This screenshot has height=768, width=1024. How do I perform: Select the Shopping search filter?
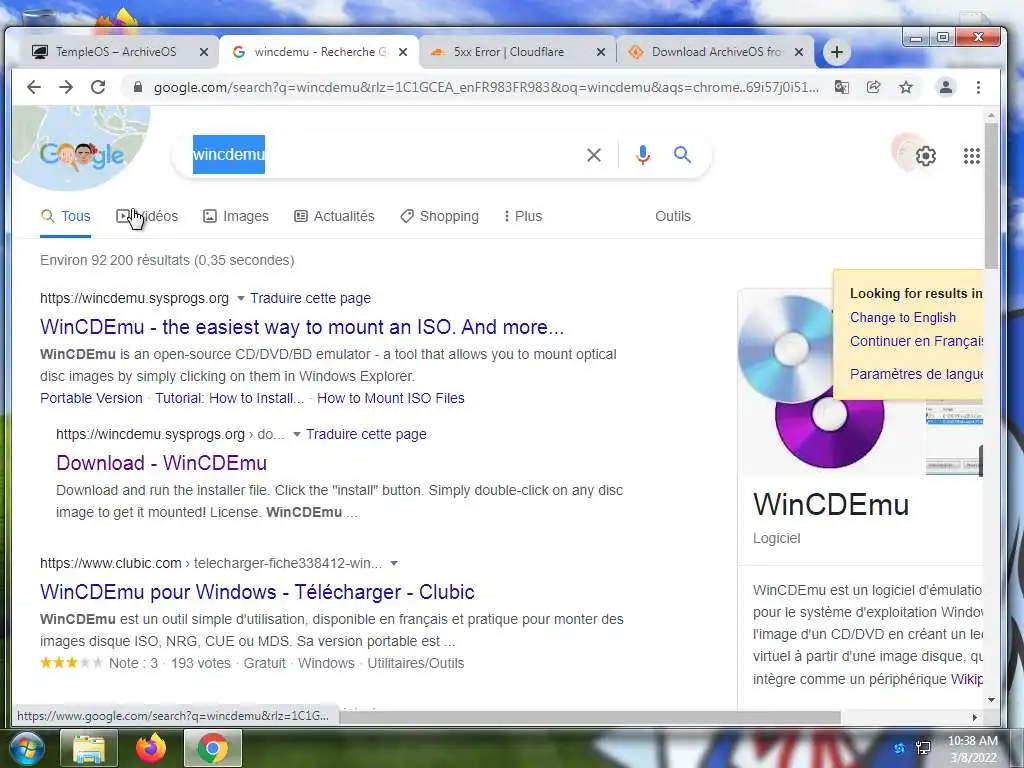tap(439, 216)
